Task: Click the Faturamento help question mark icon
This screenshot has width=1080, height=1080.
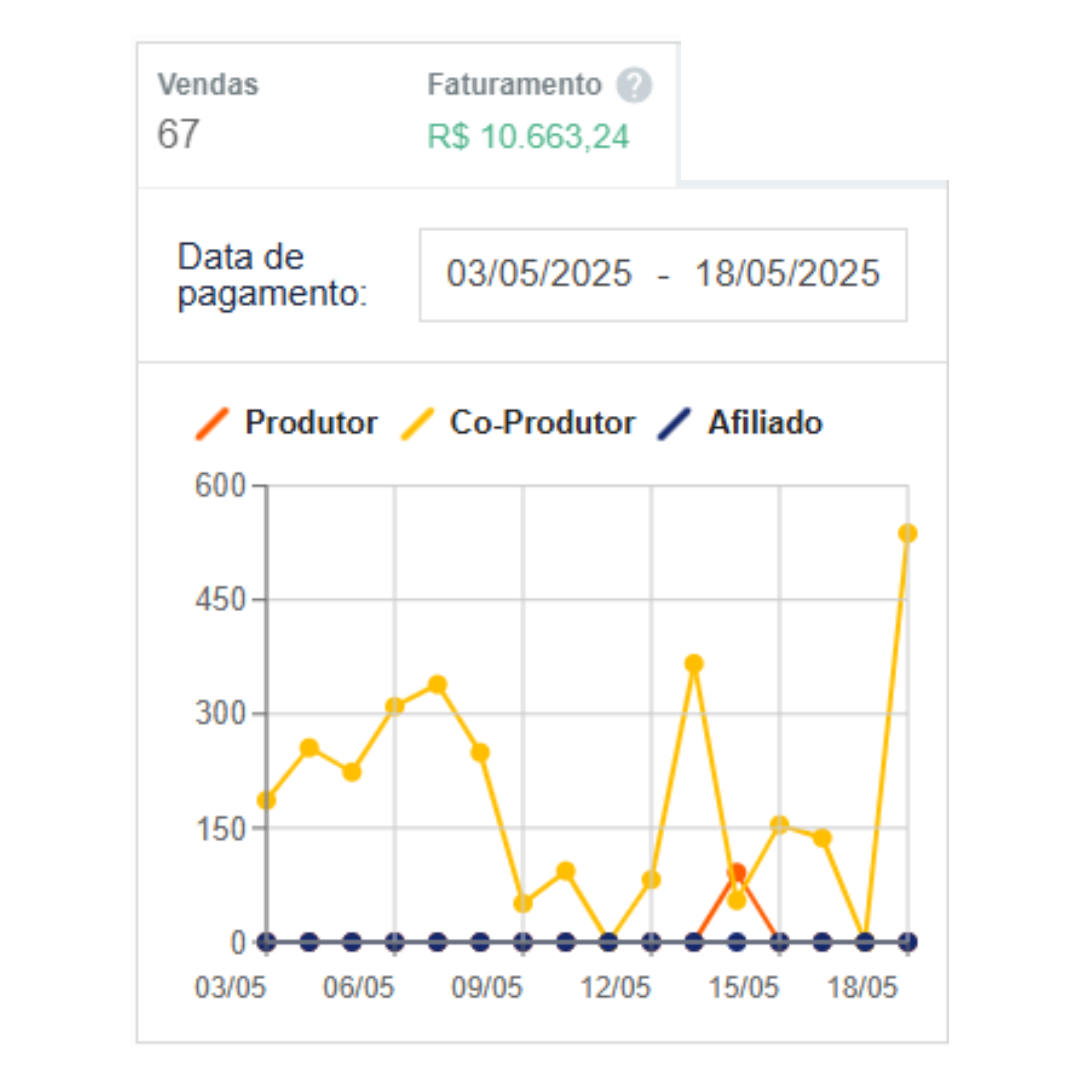Action: coord(634,85)
